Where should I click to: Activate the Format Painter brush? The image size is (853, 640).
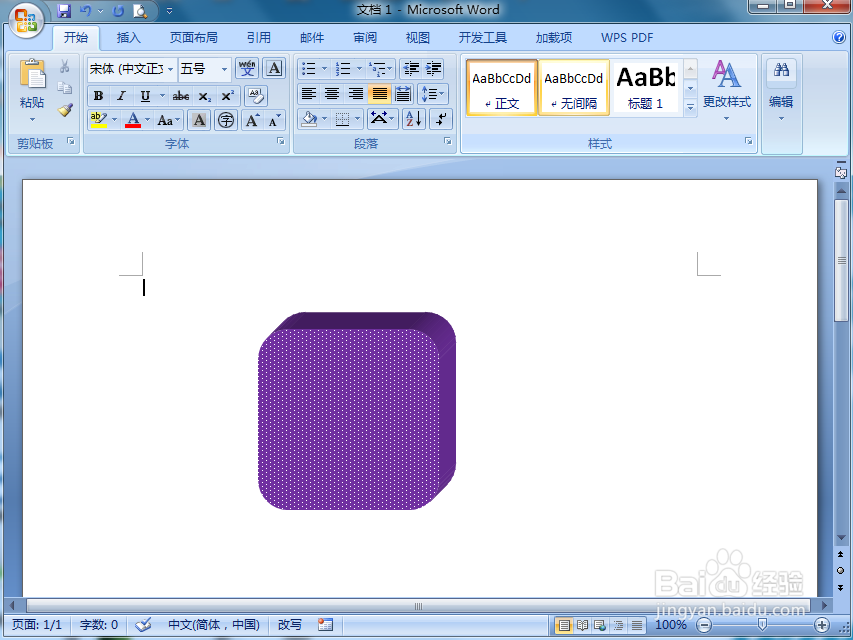(x=65, y=110)
